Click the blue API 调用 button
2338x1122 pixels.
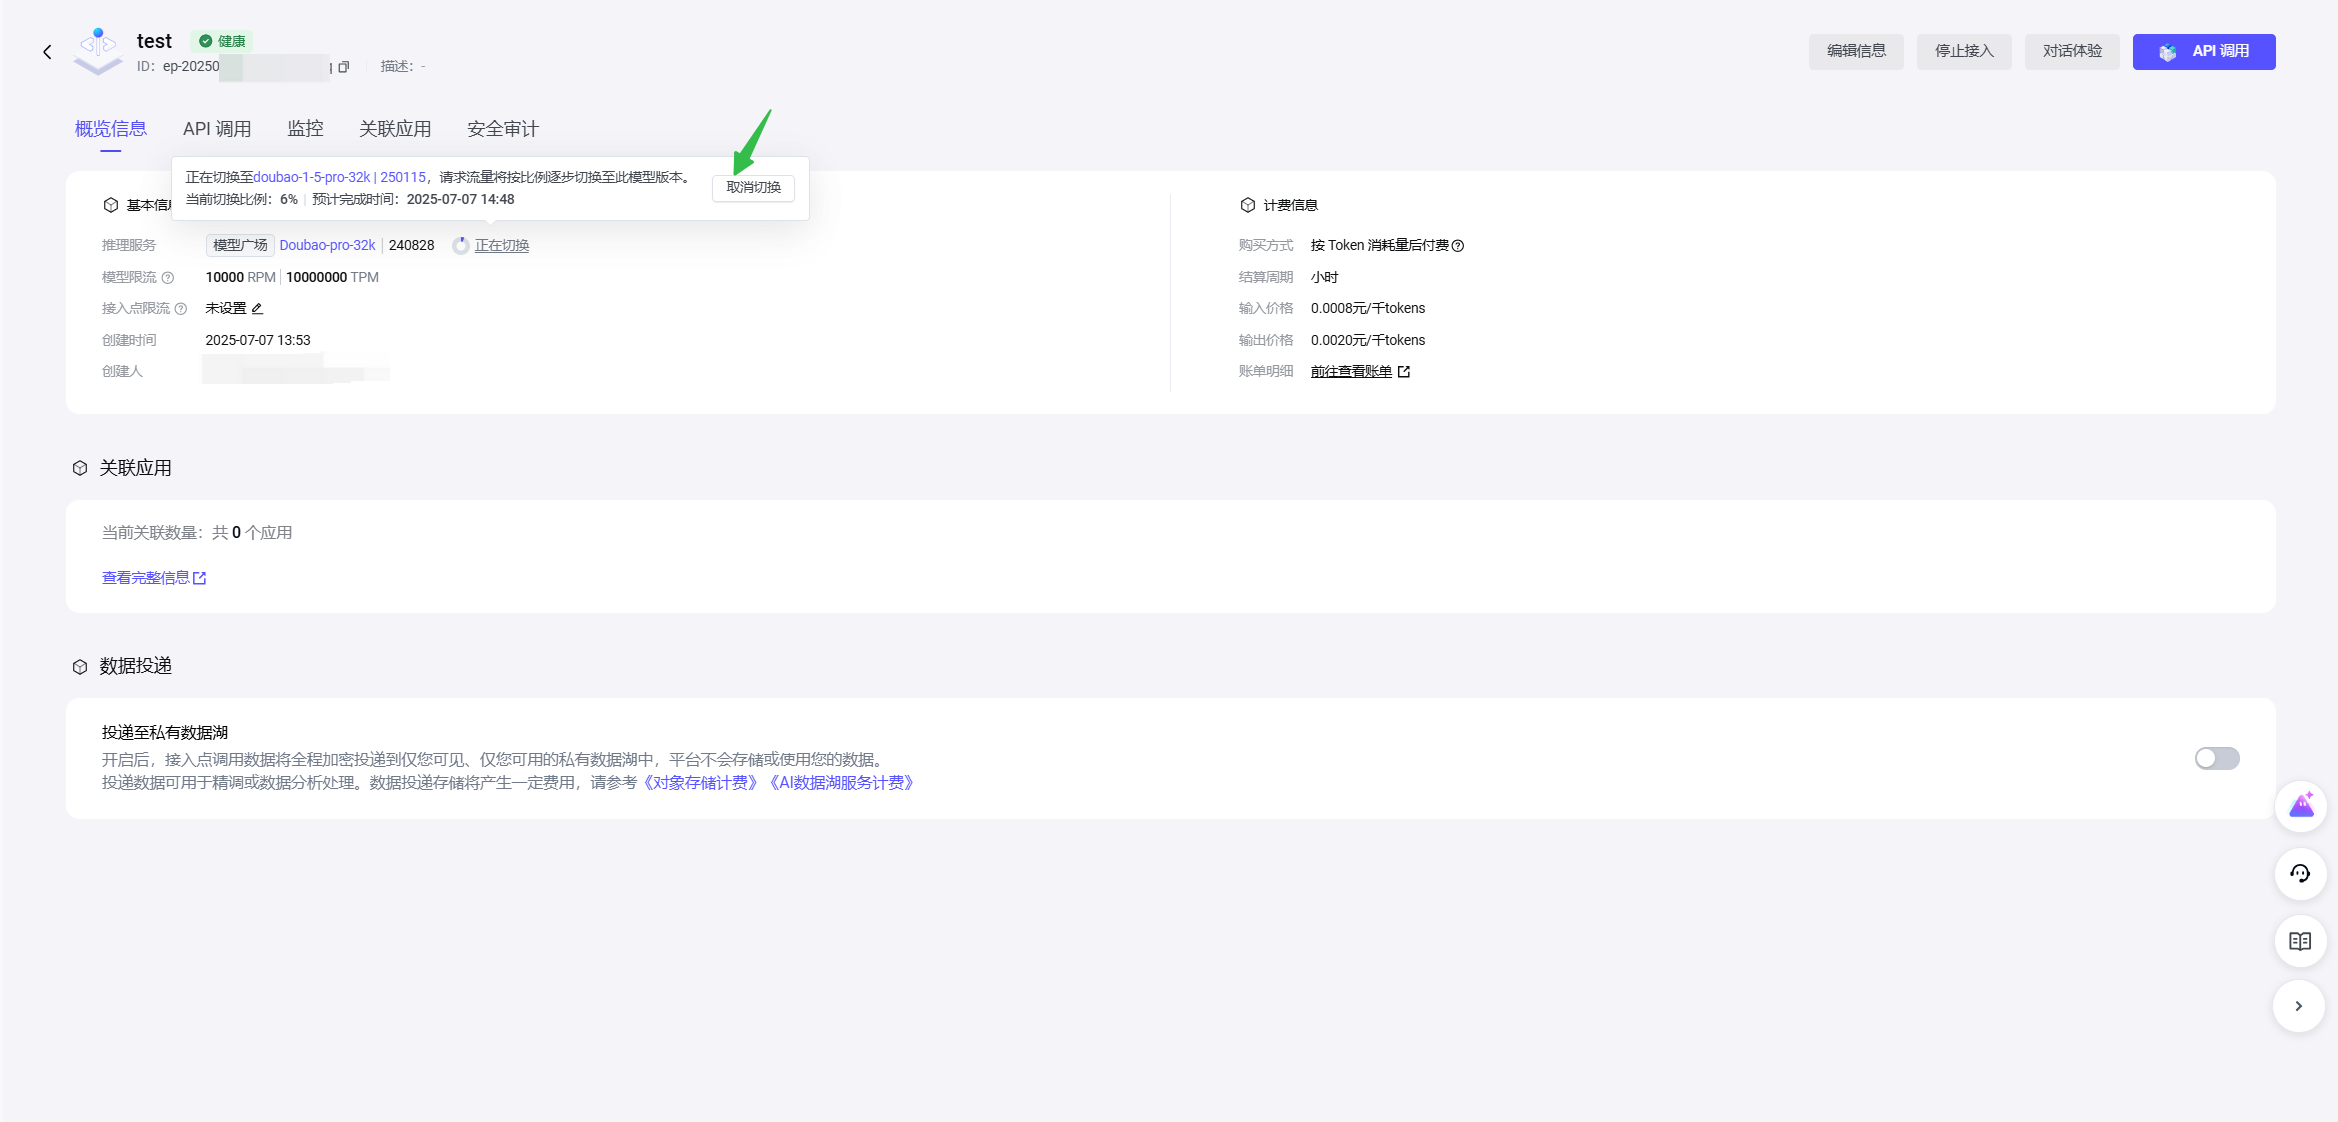point(2203,52)
